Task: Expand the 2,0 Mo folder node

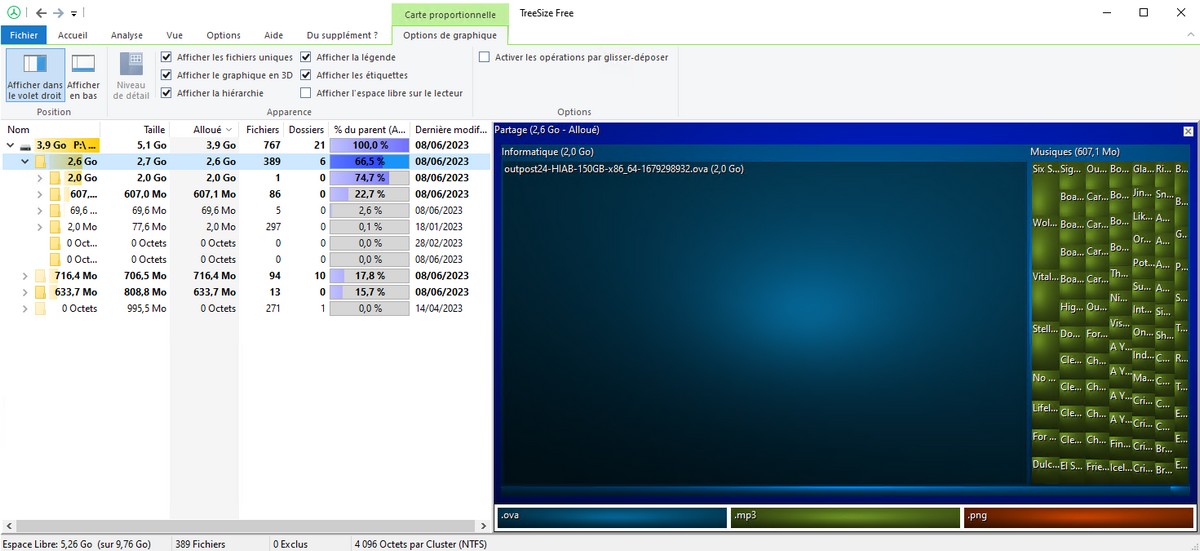Action: click(40, 226)
